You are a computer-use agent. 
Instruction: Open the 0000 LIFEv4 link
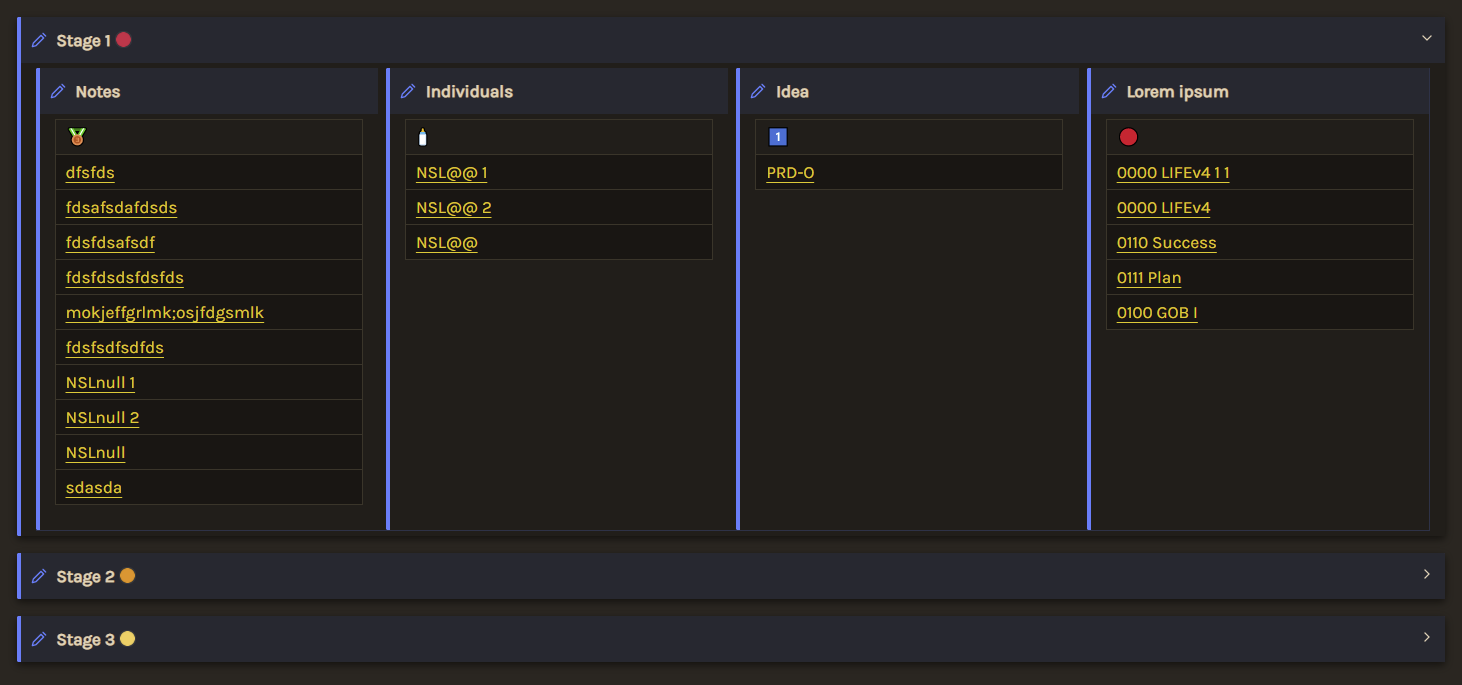[x=1163, y=208]
